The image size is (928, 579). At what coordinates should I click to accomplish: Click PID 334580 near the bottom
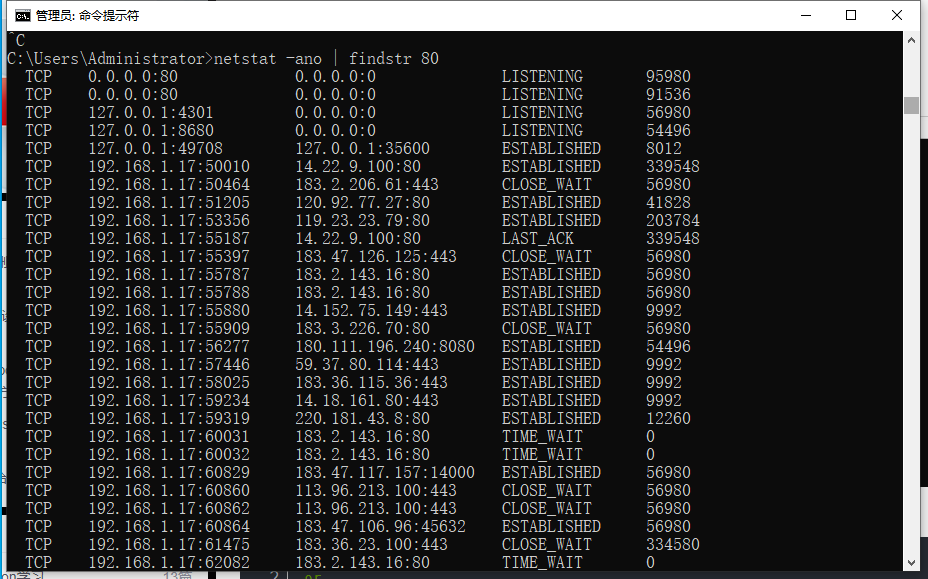click(672, 544)
